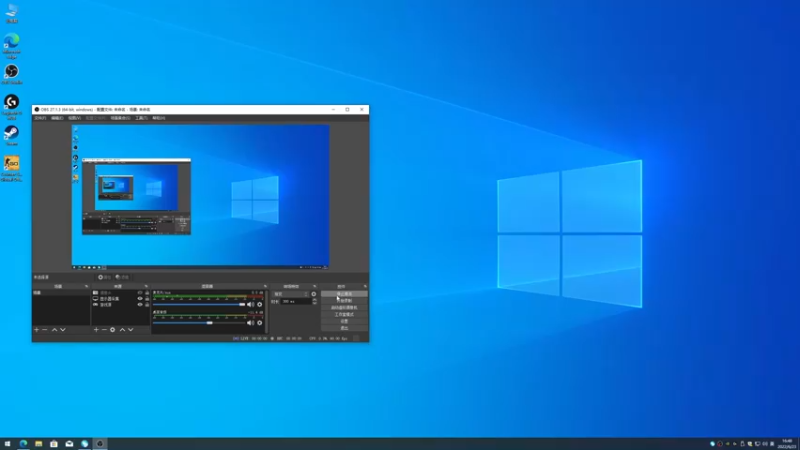800x450 pixels.
Task: Toggle the lock on the Game Capture source
Action: coord(147,305)
